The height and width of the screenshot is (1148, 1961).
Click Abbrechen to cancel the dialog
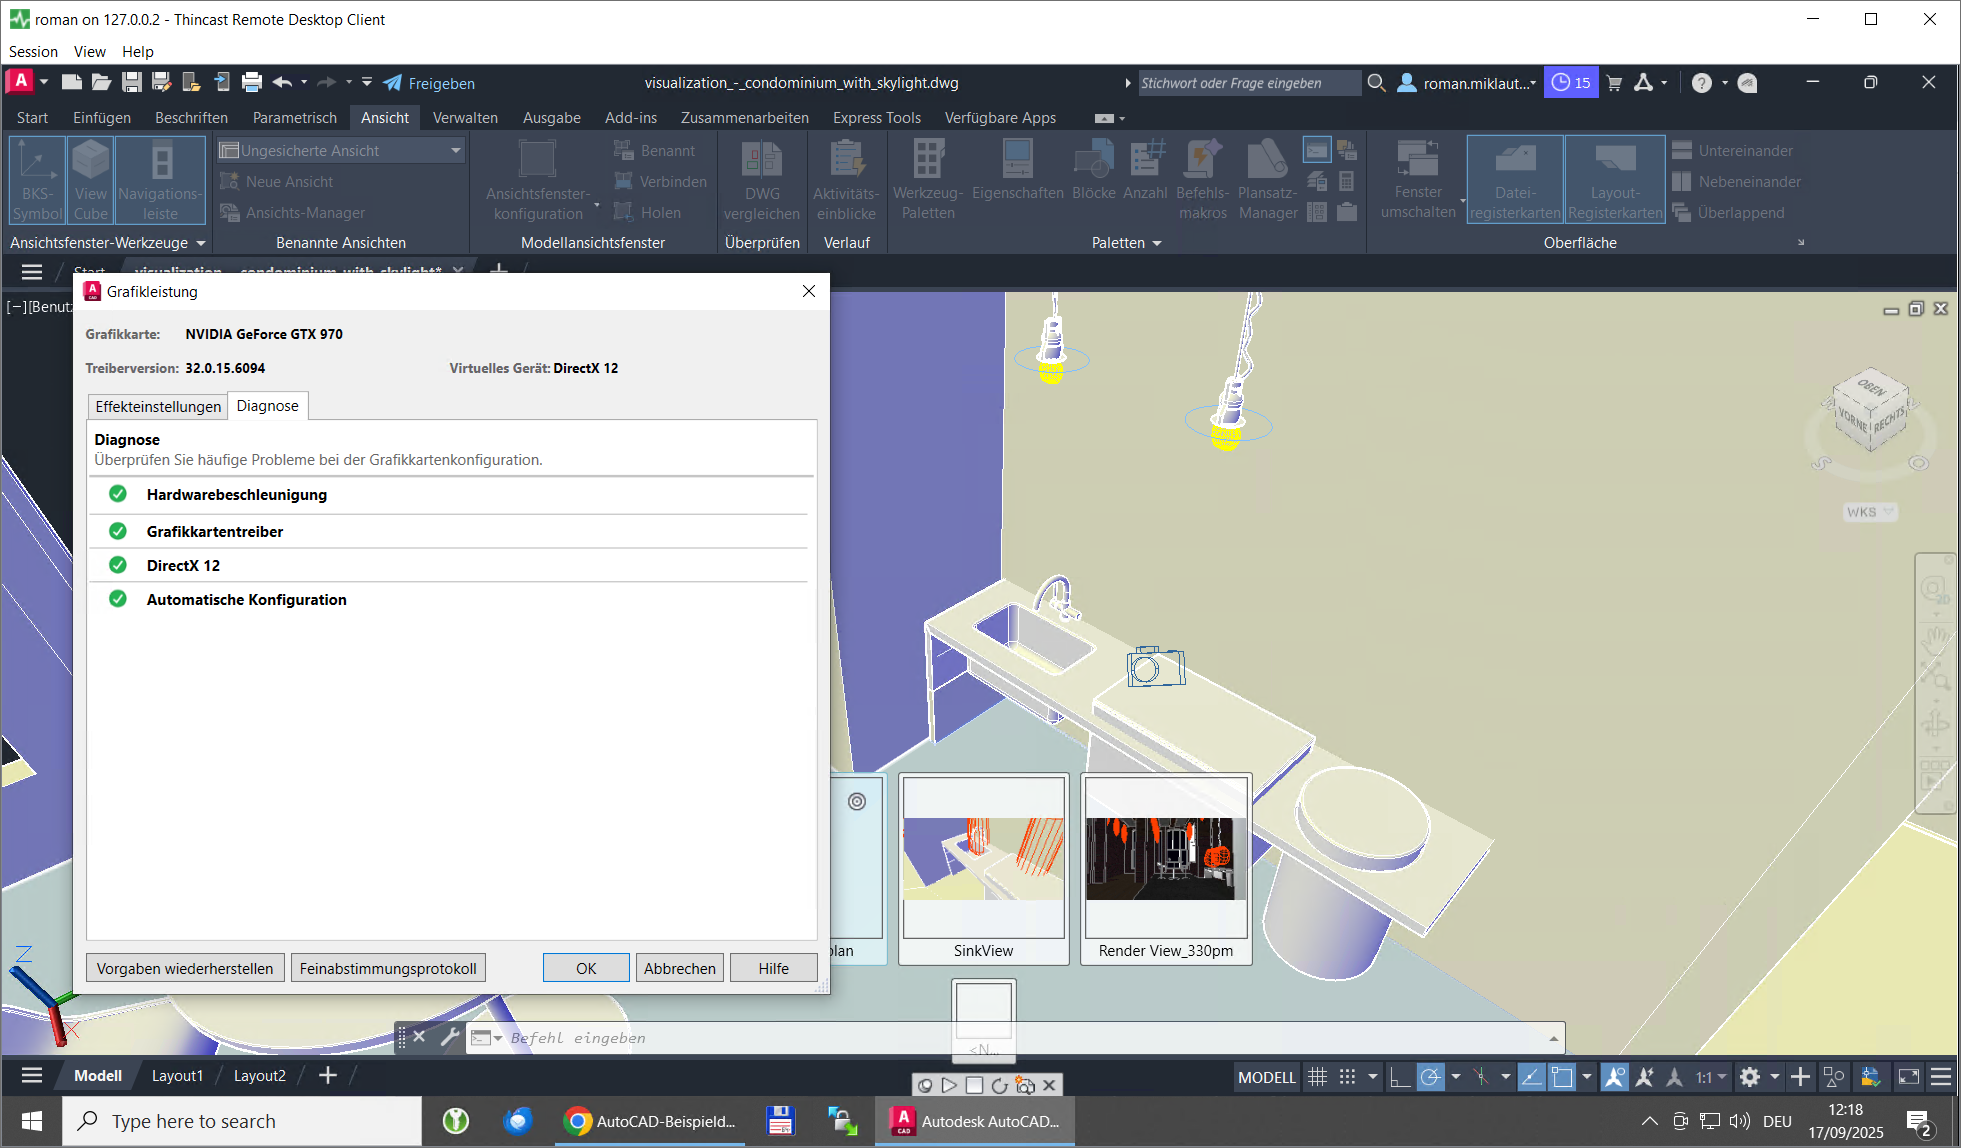(680, 968)
